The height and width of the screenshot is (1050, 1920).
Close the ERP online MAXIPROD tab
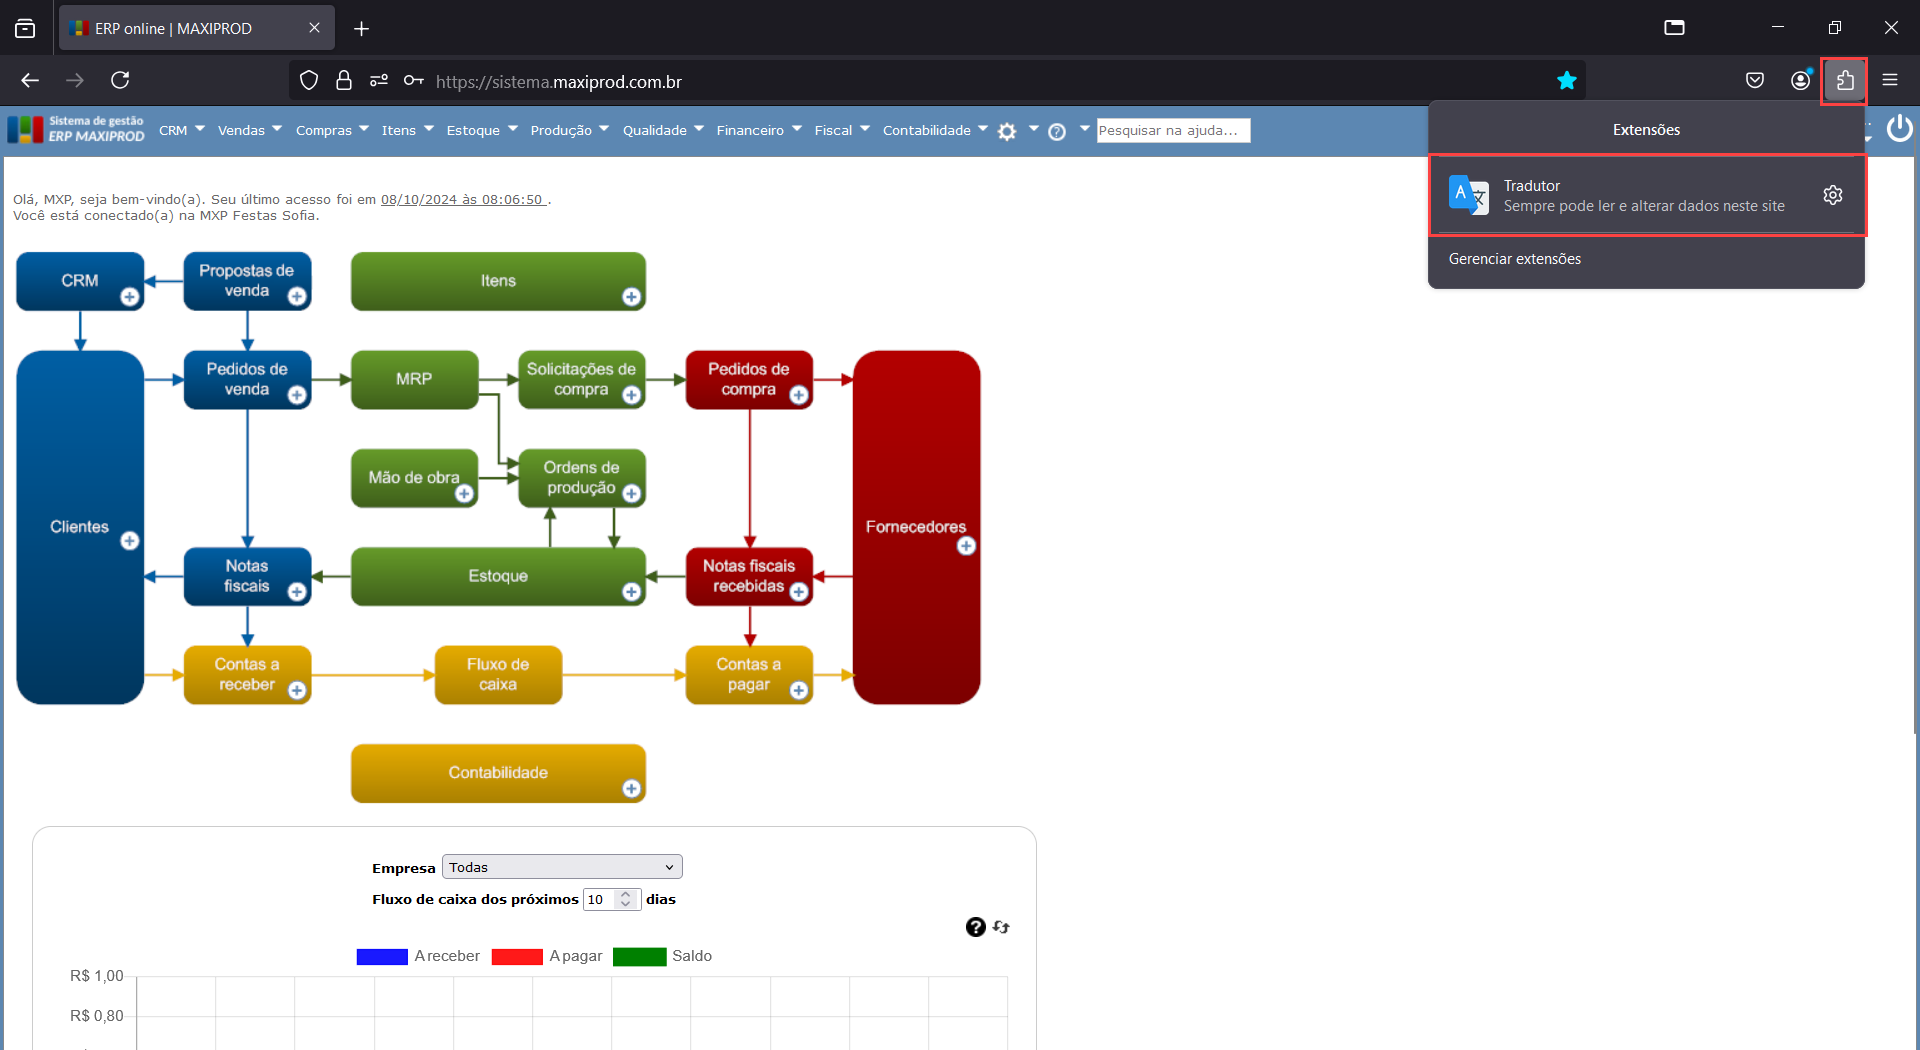[x=314, y=28]
